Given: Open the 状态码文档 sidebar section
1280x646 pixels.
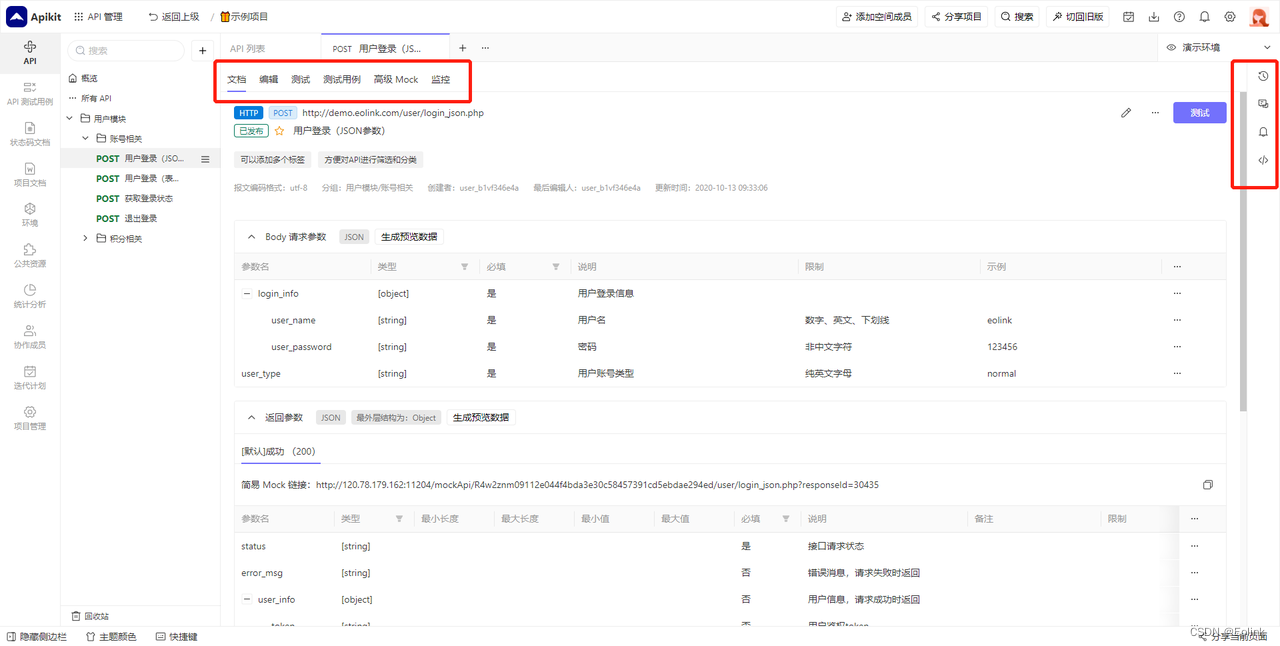Looking at the screenshot, I should [28, 136].
